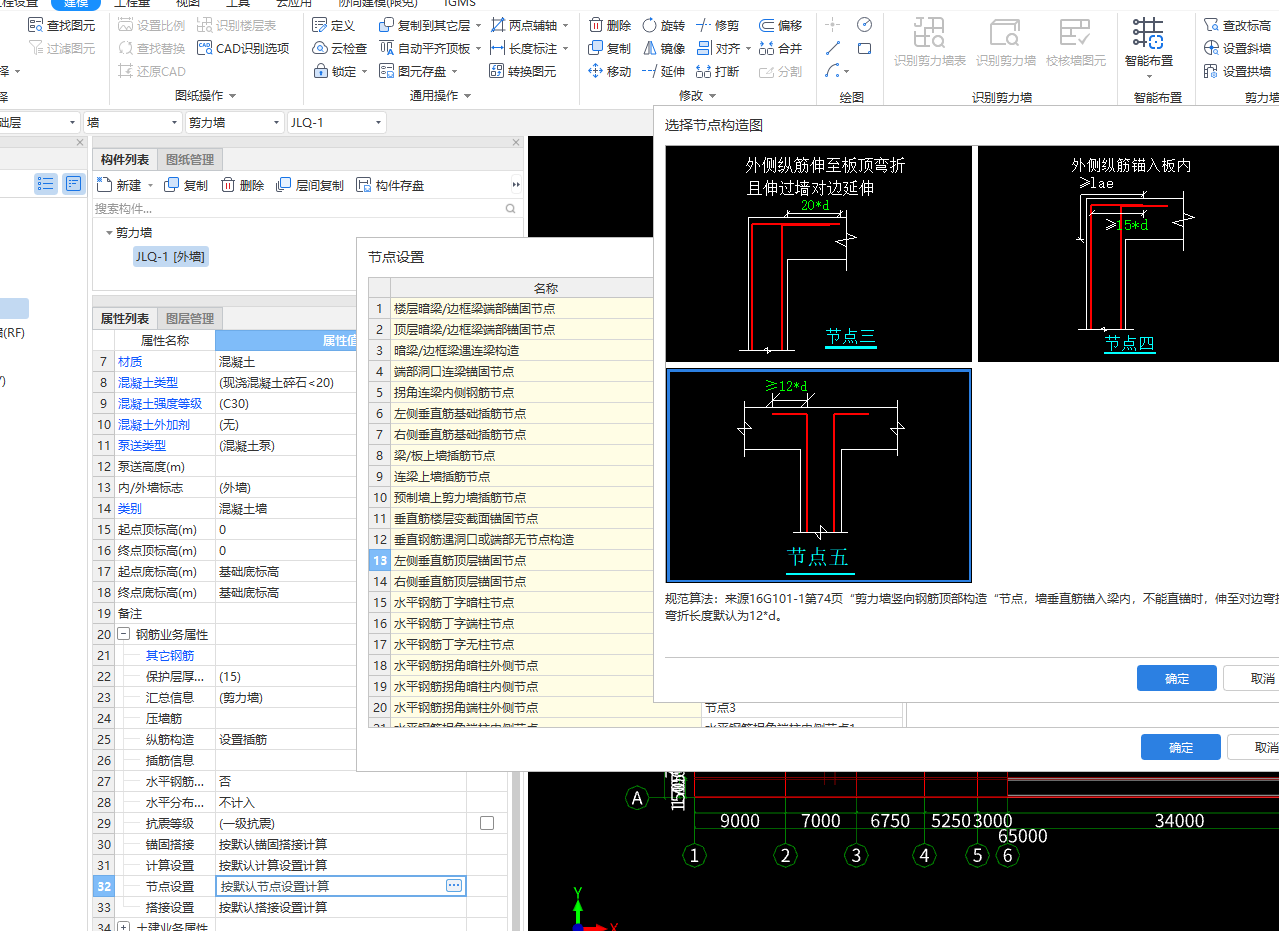Open CAD识别选项 settings
The width and height of the screenshot is (1279, 931).
[243, 48]
